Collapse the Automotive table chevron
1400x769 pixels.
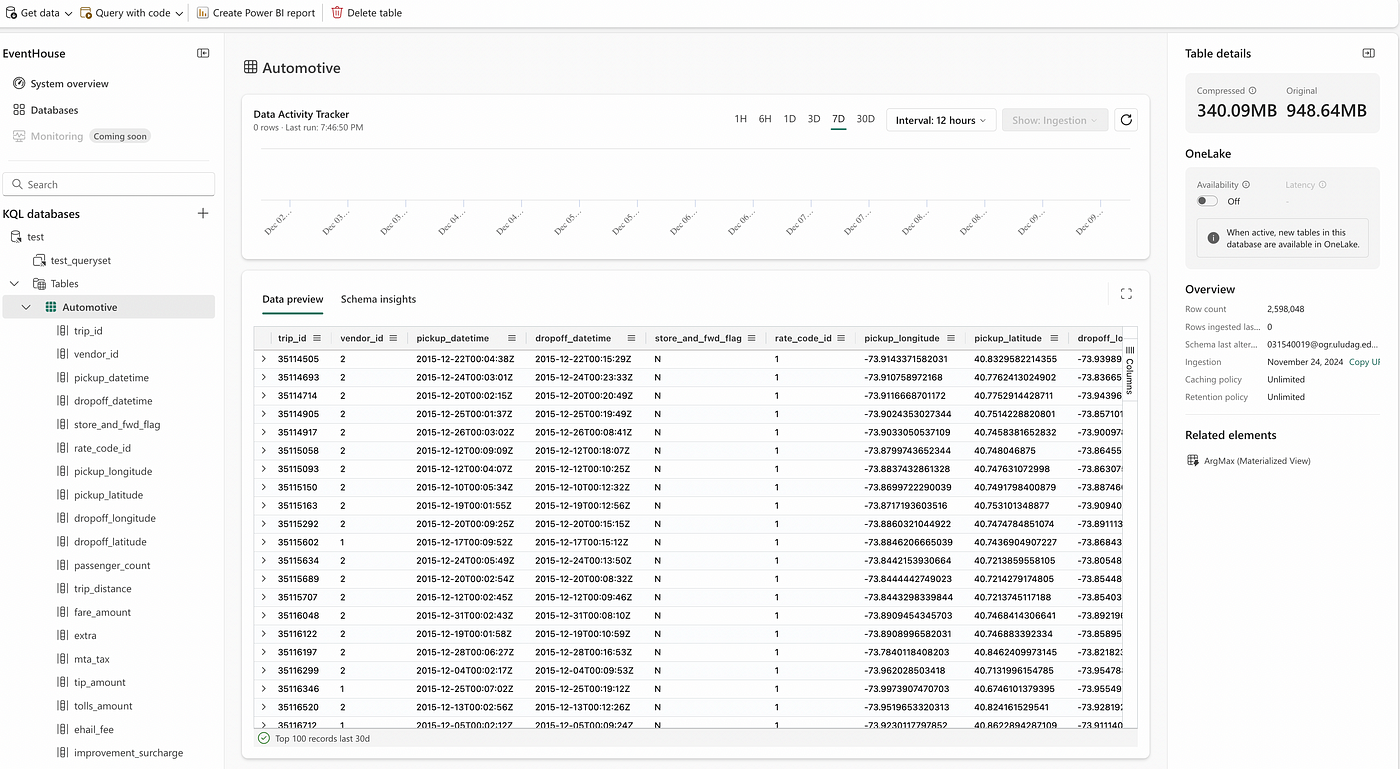(x=26, y=307)
